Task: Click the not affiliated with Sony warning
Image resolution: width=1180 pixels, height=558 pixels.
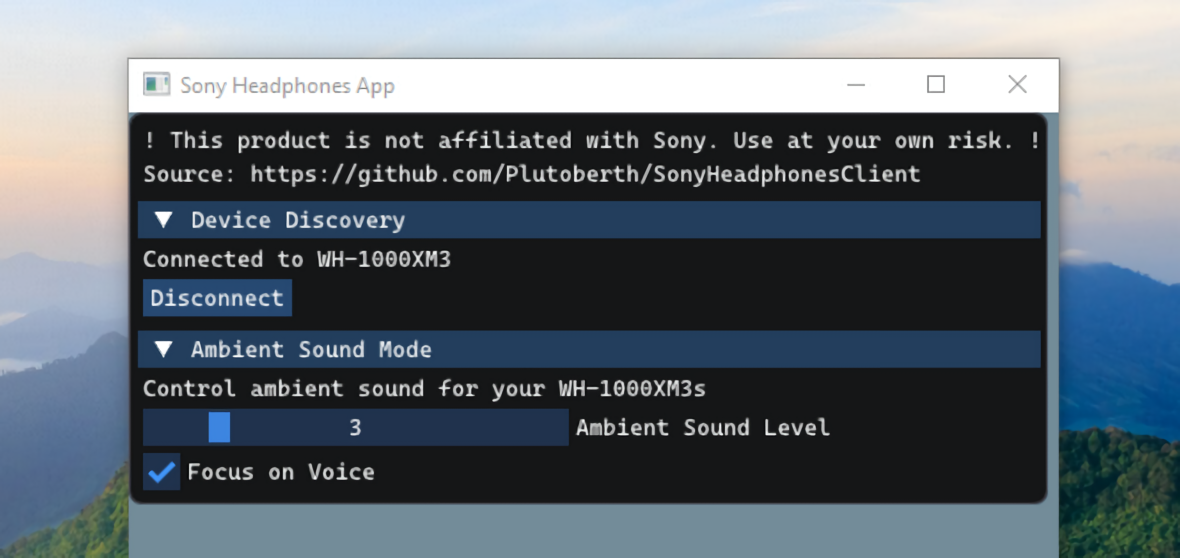Action: click(590, 140)
